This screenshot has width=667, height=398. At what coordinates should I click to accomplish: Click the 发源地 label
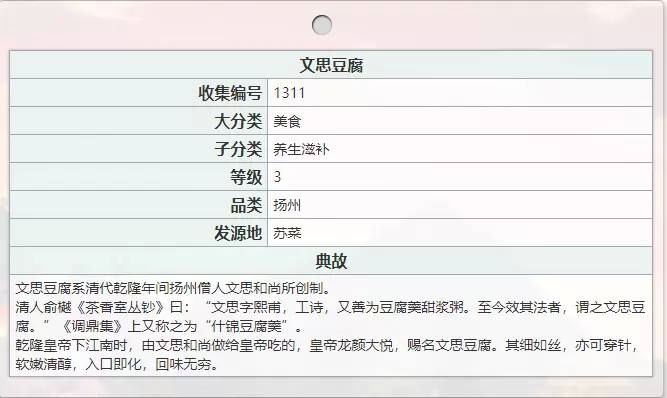click(x=238, y=233)
